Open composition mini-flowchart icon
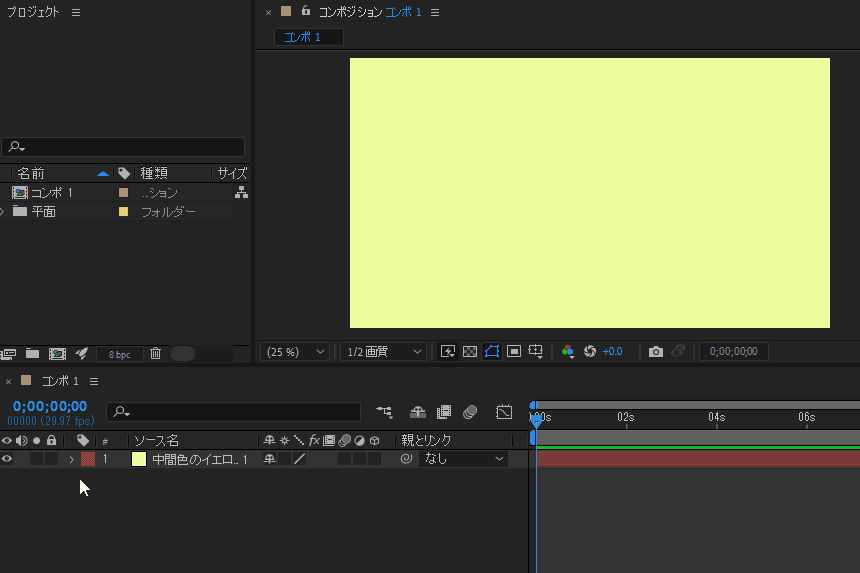This screenshot has width=860, height=573. (x=384, y=412)
